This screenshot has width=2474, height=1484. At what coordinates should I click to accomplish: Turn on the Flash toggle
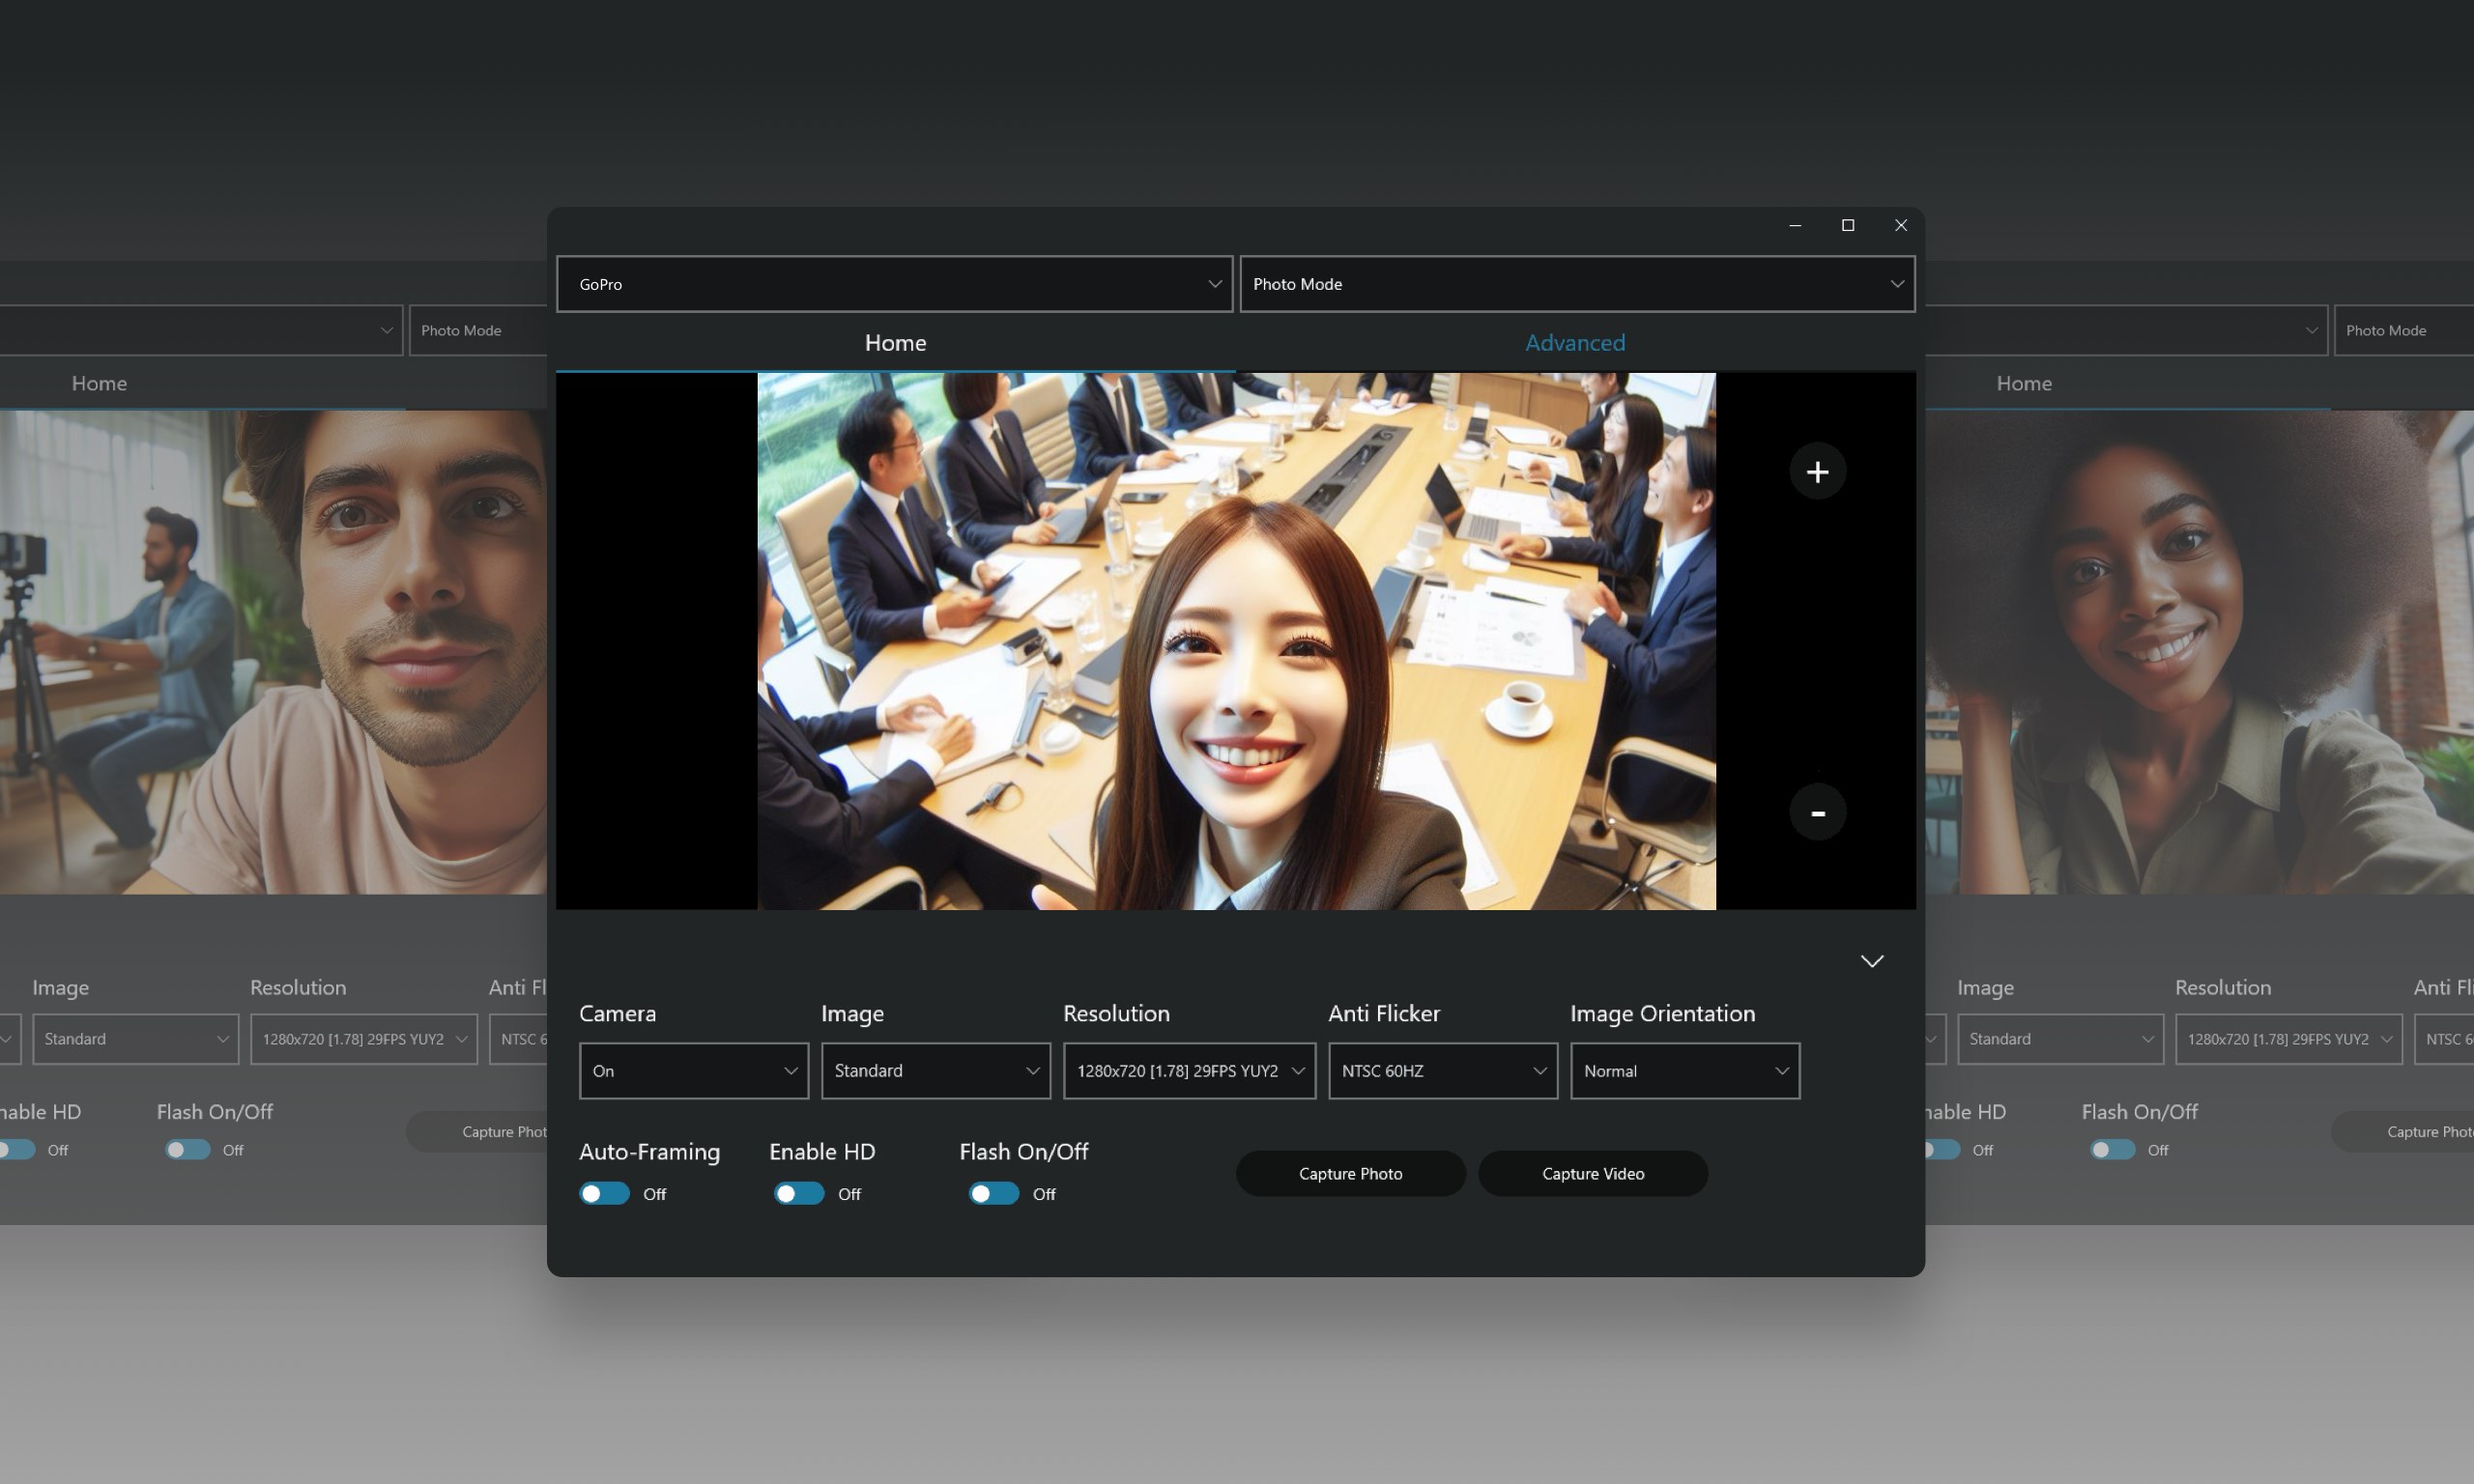(x=992, y=1193)
